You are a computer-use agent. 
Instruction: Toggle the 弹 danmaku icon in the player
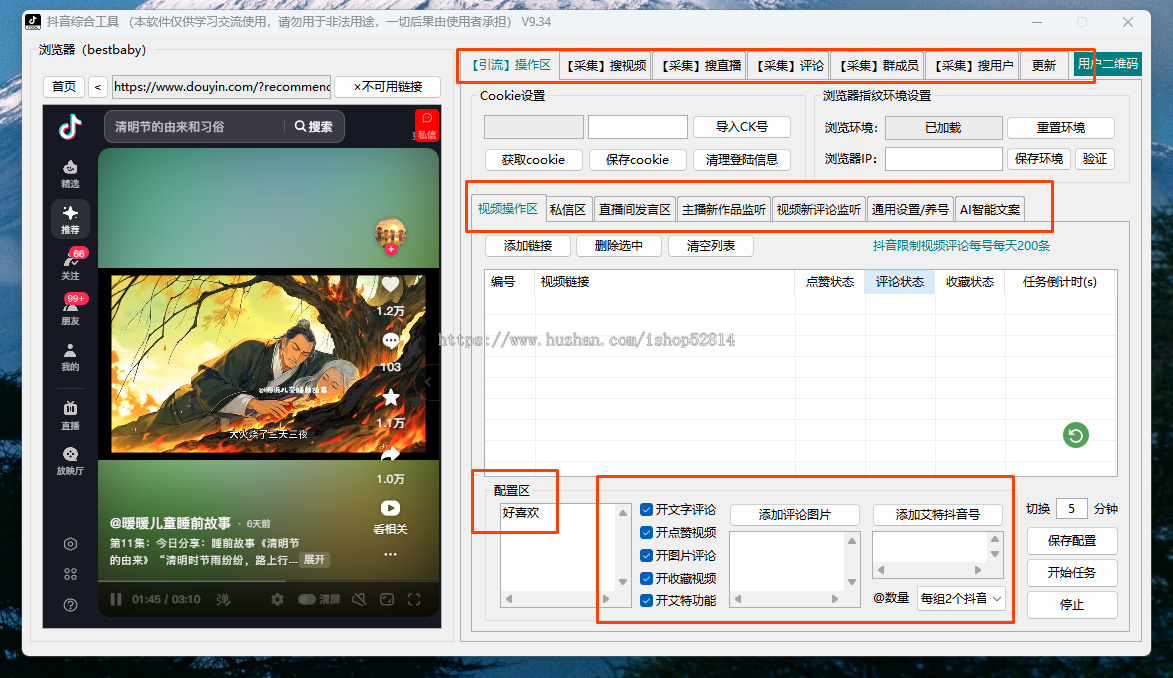tap(223, 599)
